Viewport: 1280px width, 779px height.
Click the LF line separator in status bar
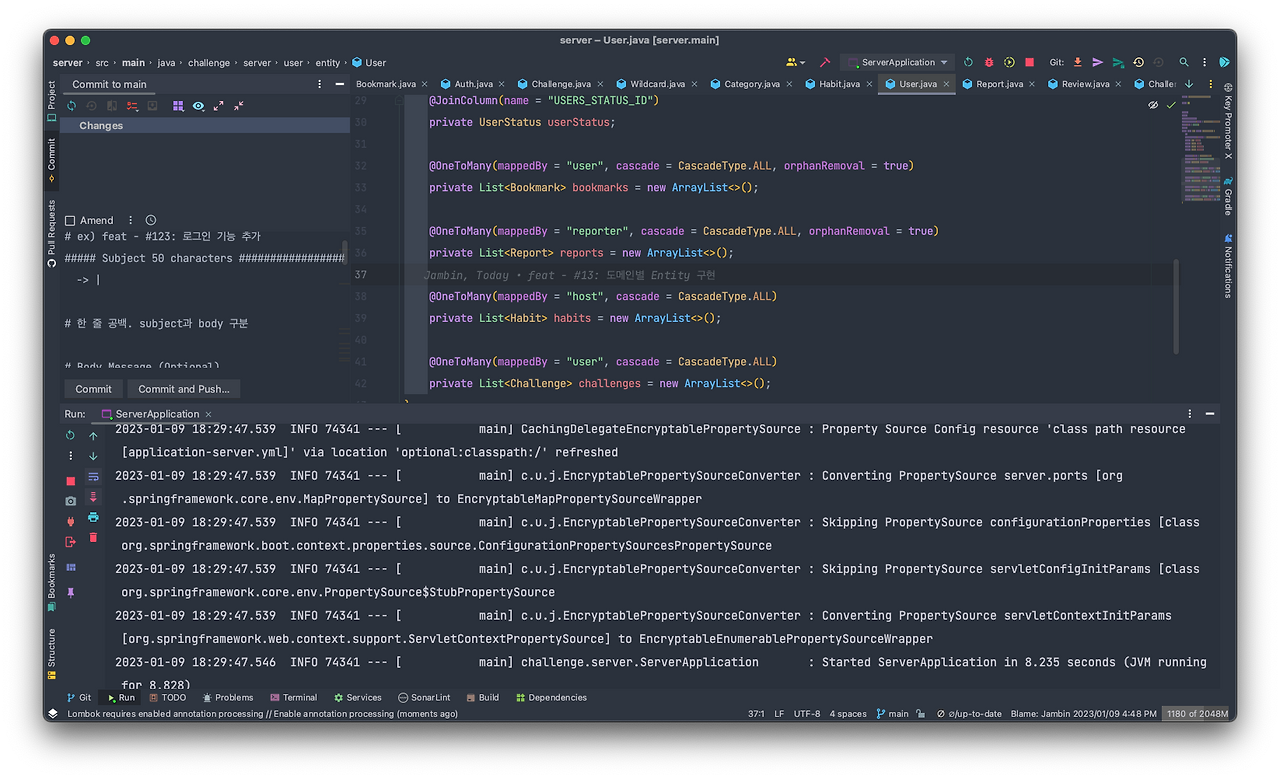[x=780, y=714]
